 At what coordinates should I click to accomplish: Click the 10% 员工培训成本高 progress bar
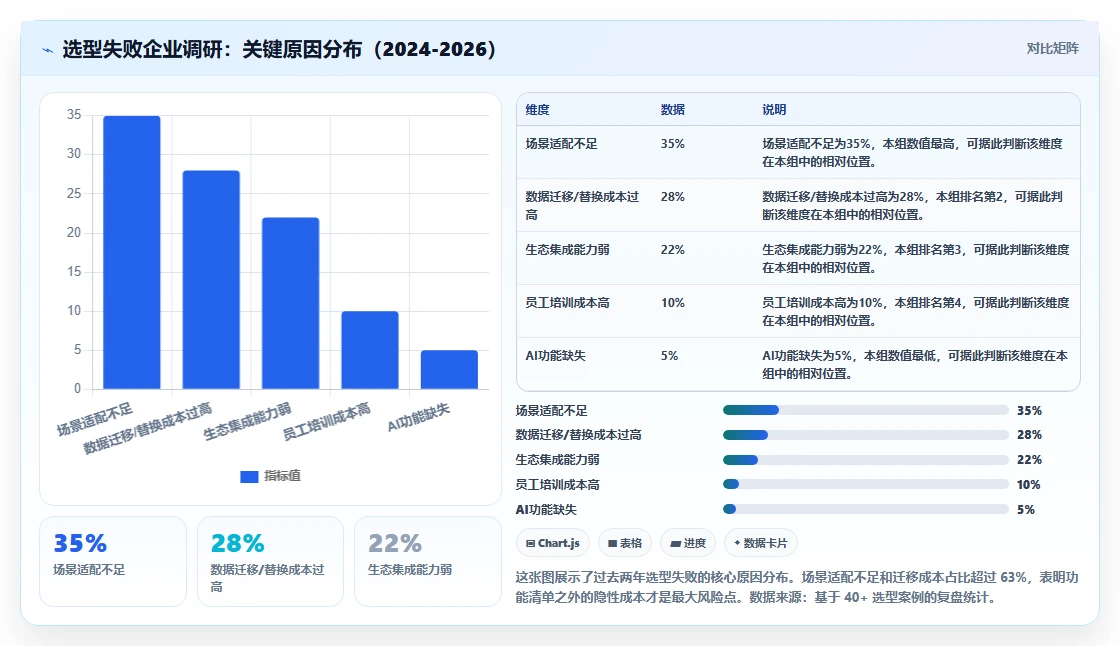866,484
